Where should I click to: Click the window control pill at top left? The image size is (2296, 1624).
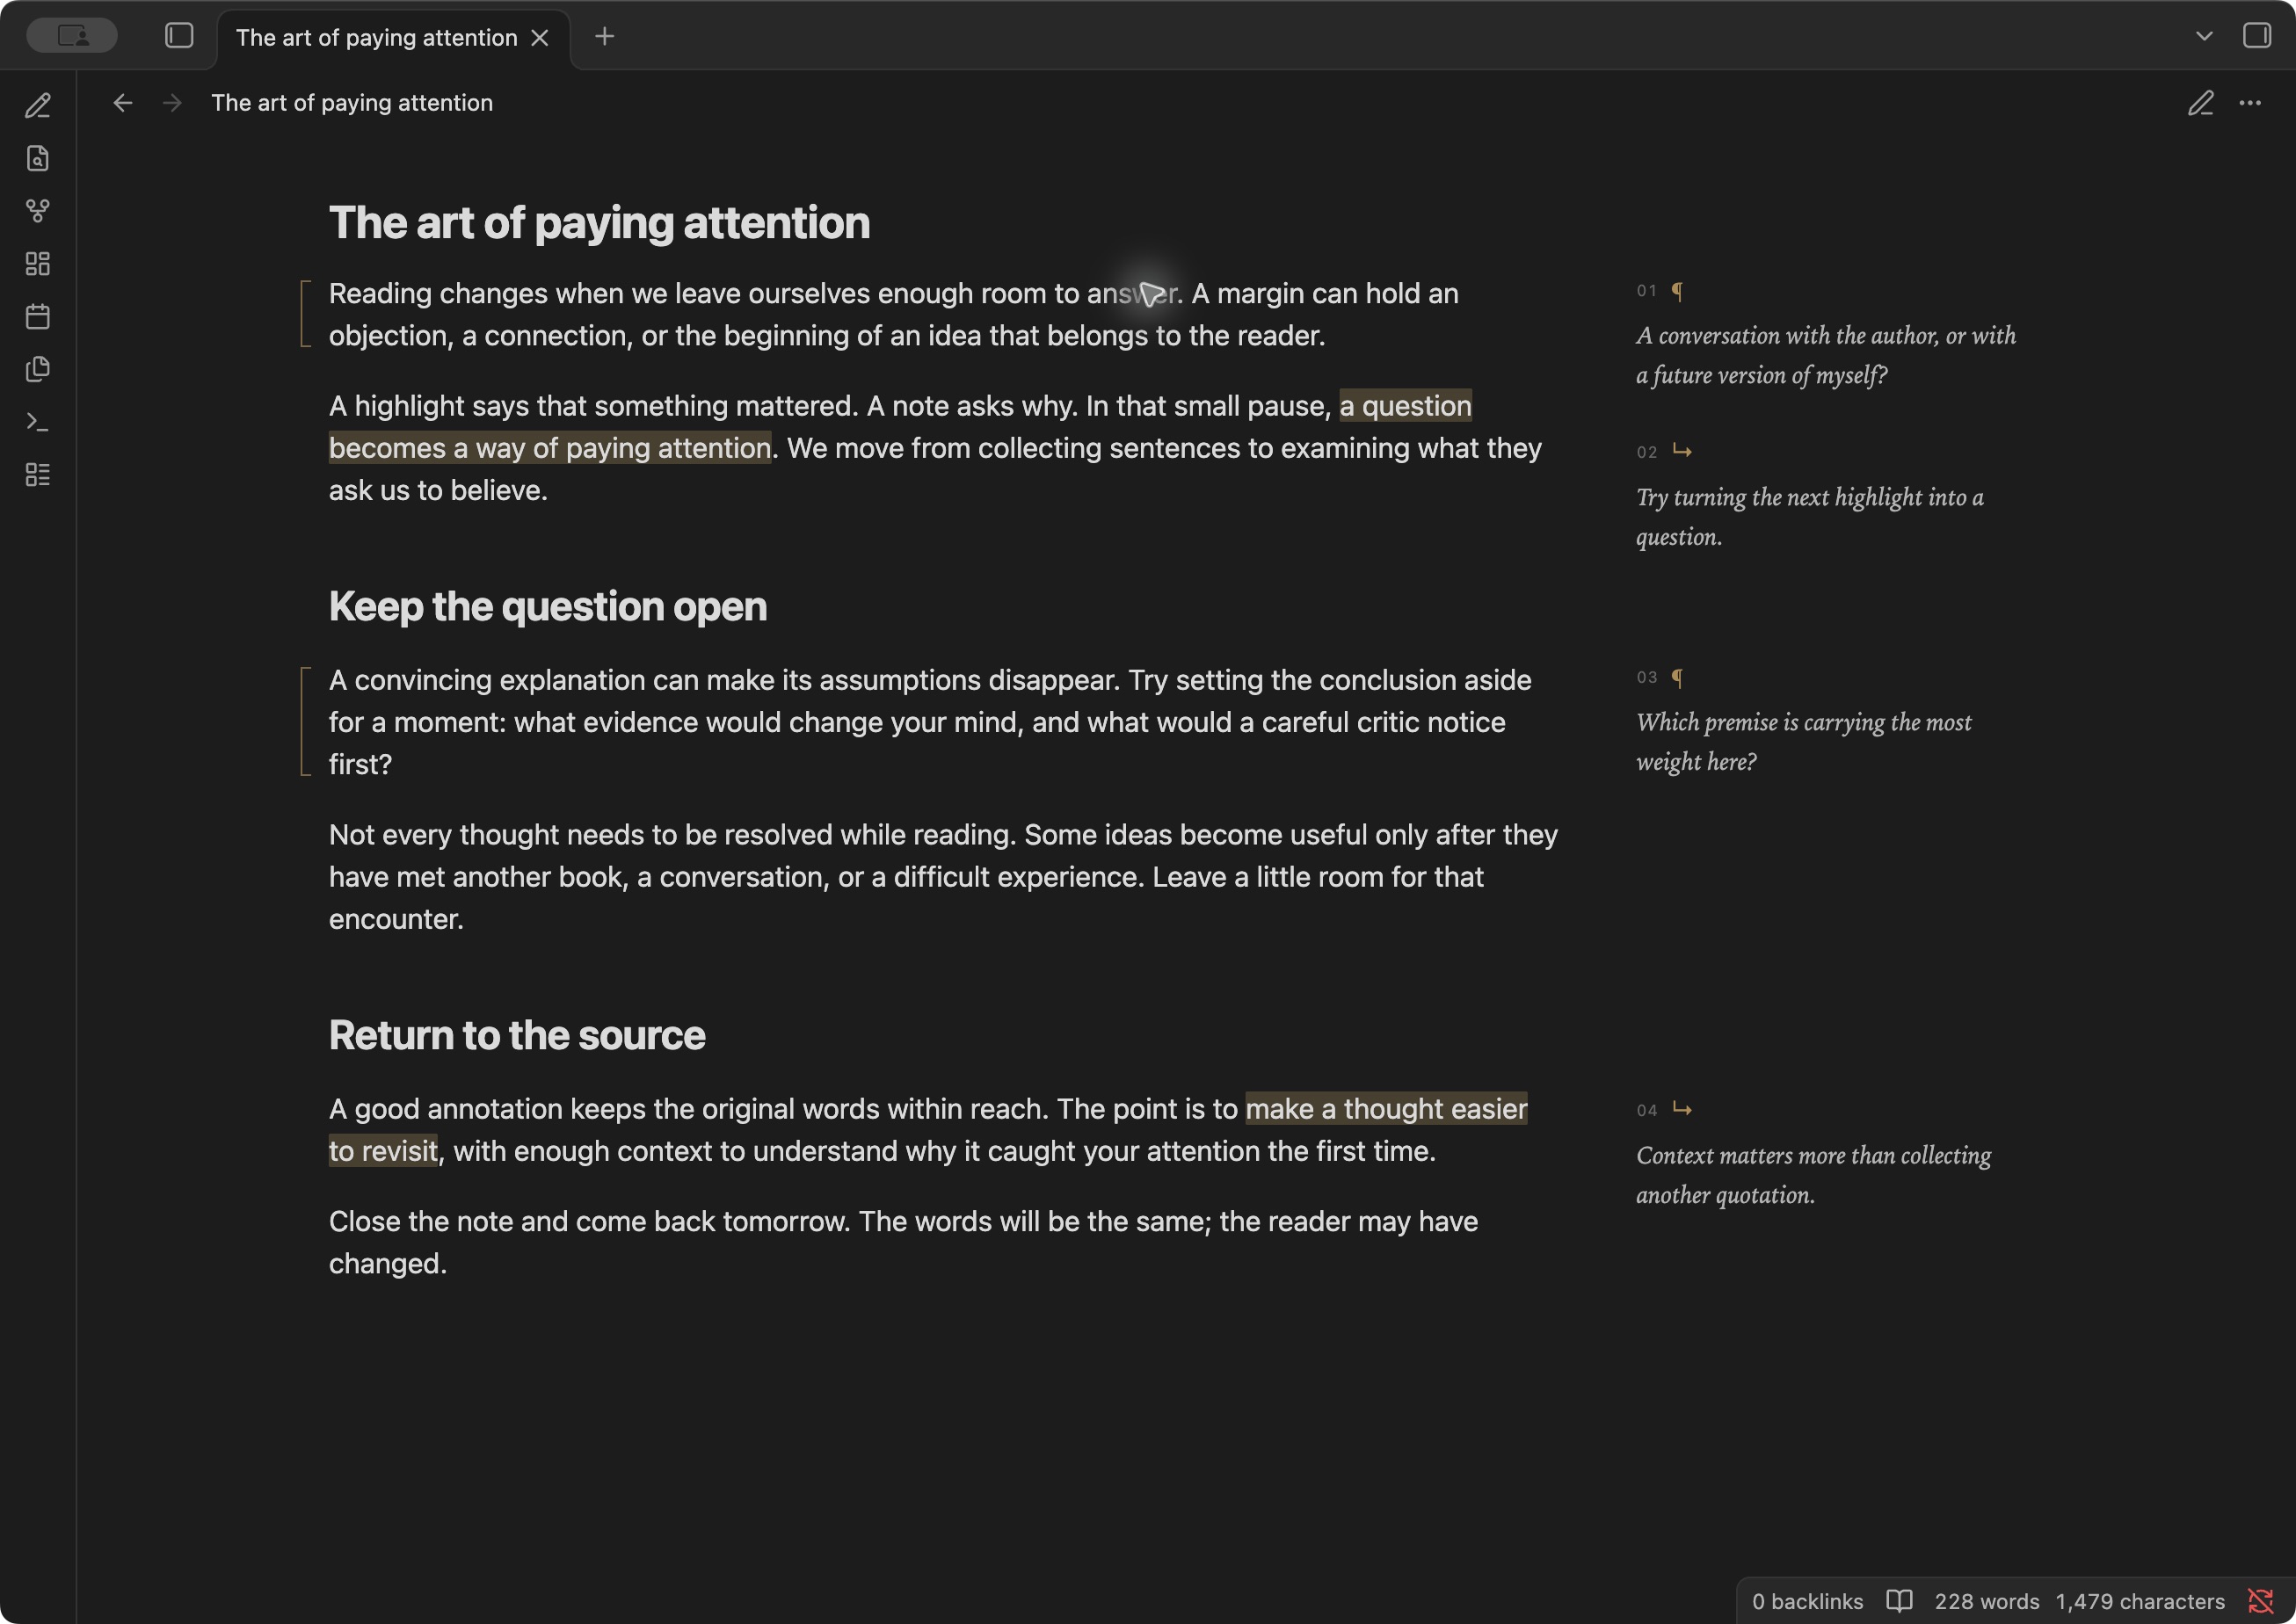[72, 36]
